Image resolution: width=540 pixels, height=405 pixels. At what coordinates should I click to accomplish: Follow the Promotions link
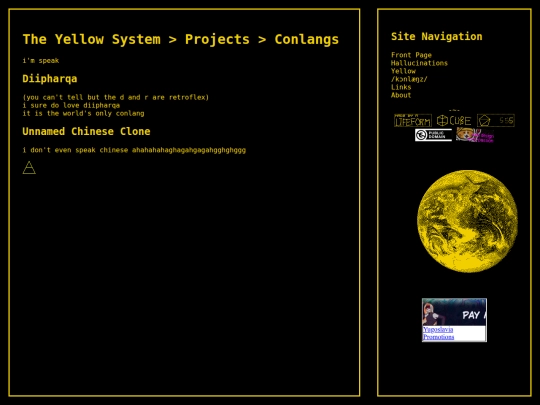[x=438, y=337]
